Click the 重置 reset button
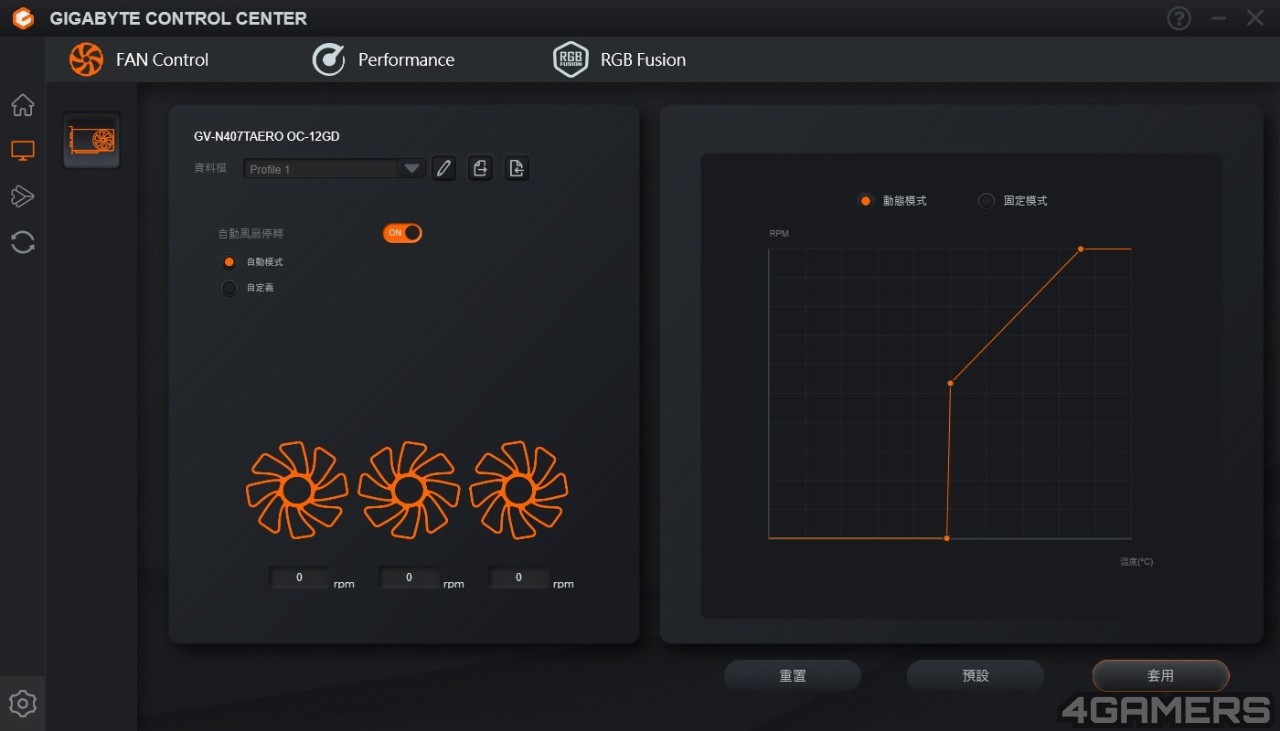1280x731 pixels. 792,676
